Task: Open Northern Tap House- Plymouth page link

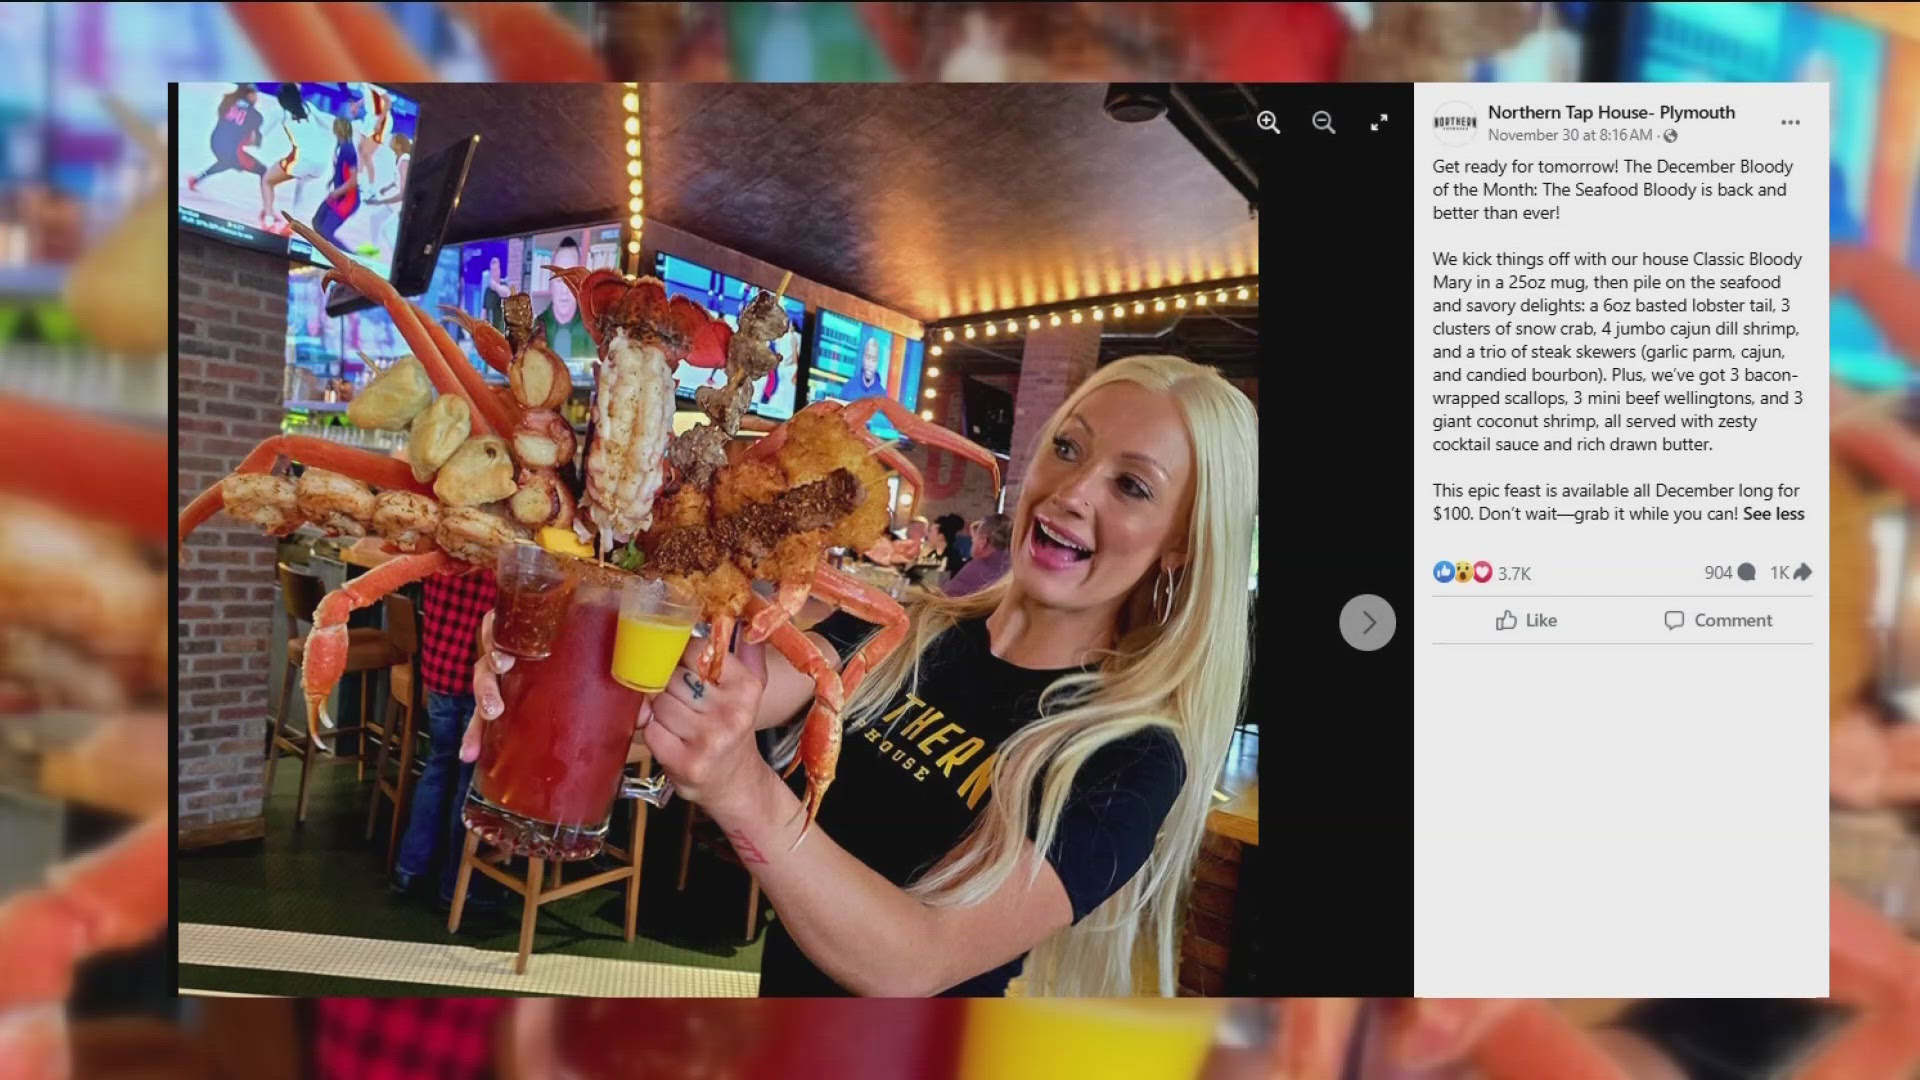Action: point(1611,112)
